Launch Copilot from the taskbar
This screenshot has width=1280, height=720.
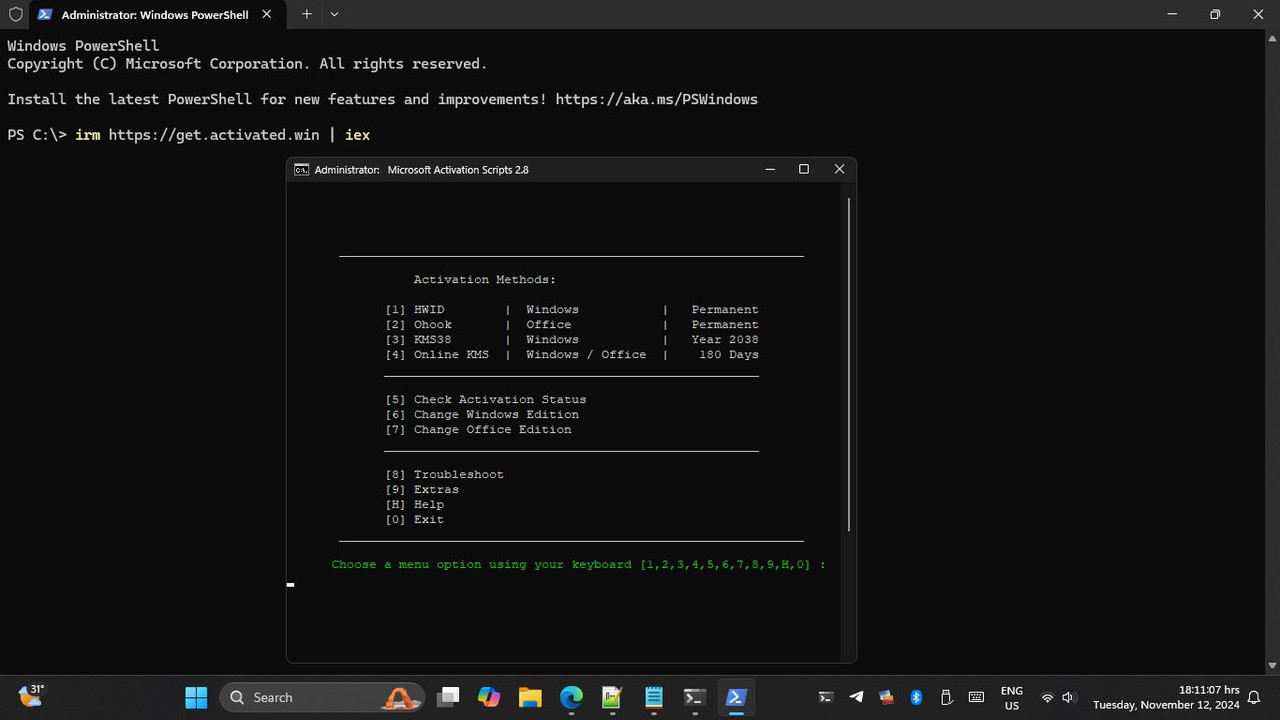point(489,697)
